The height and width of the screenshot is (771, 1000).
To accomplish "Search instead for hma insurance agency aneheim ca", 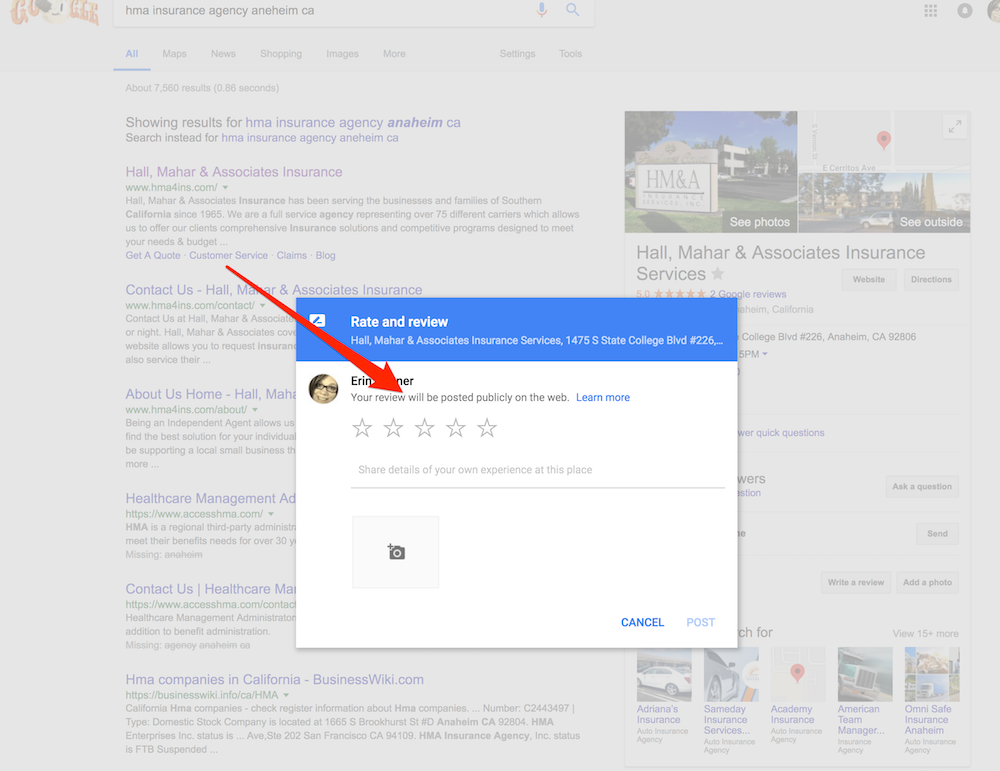I will tap(310, 138).
